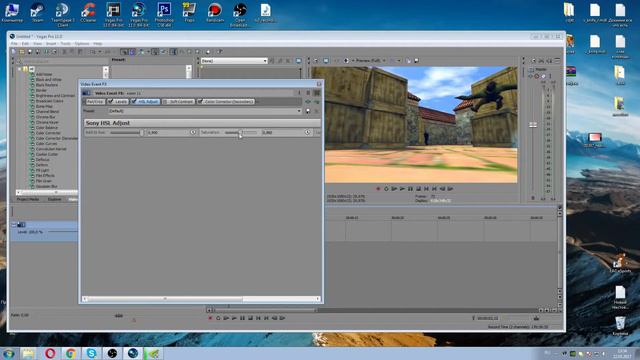Enable the Soft Contrast effect checkbox
Image resolution: width=640 pixels, height=360 pixels.
click(165, 102)
